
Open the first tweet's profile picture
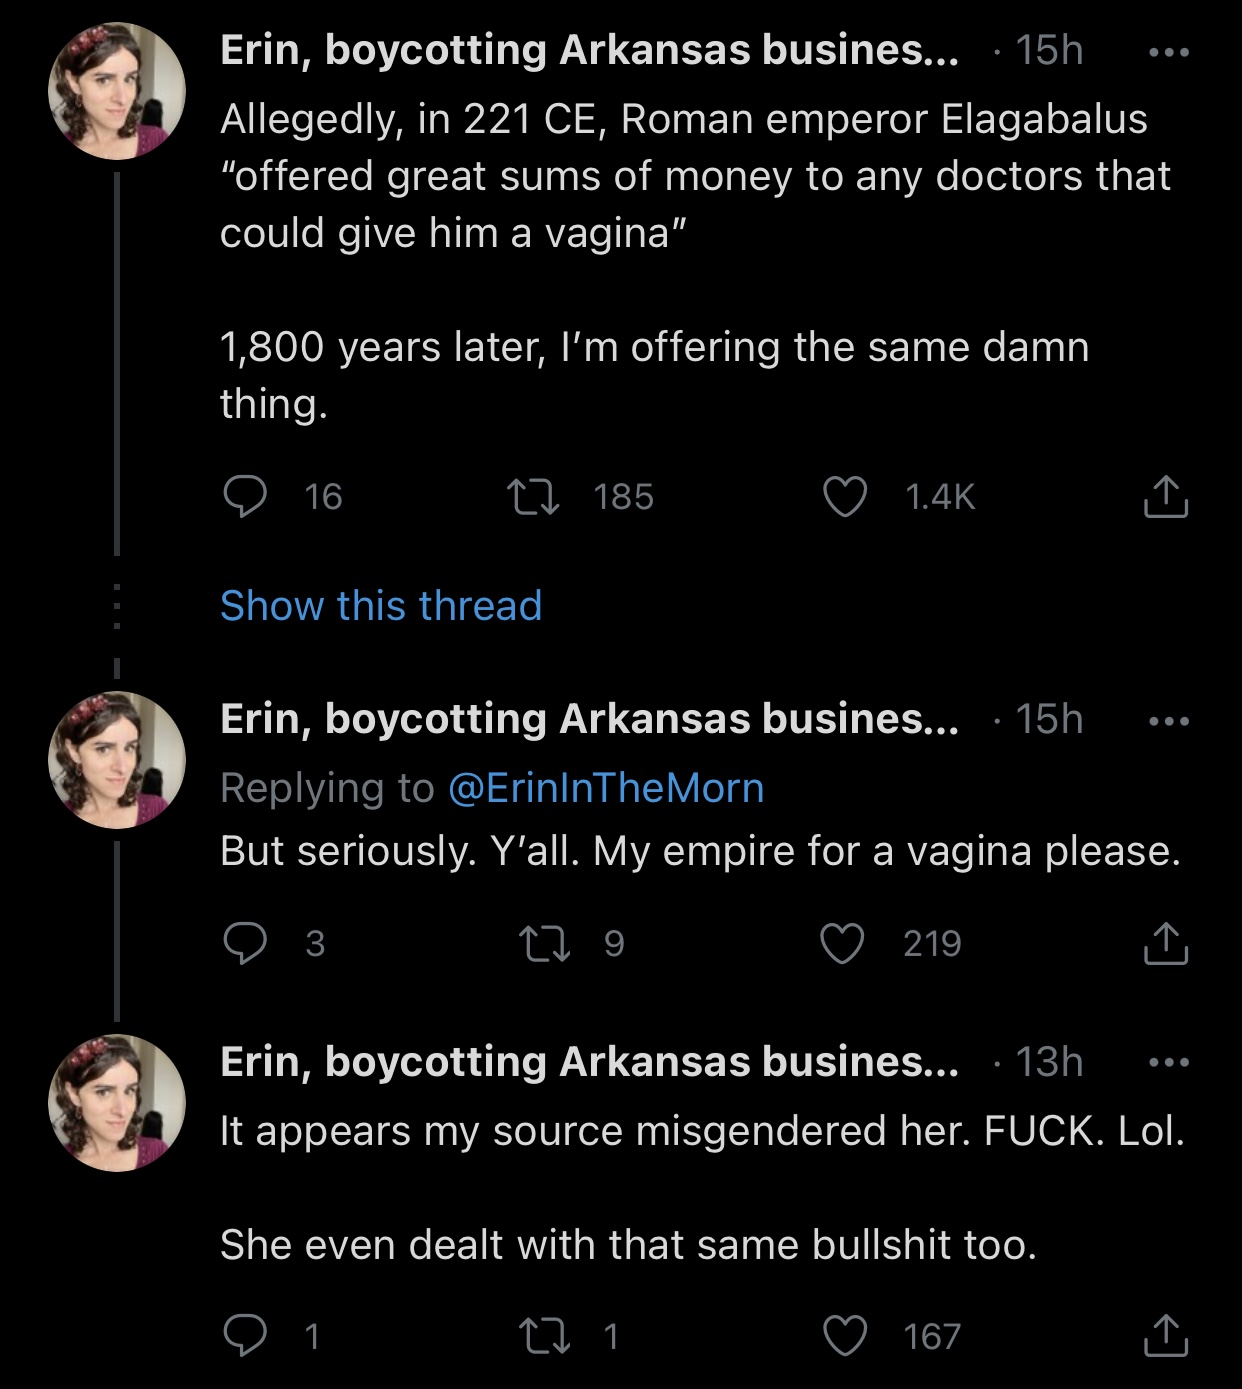(x=117, y=91)
